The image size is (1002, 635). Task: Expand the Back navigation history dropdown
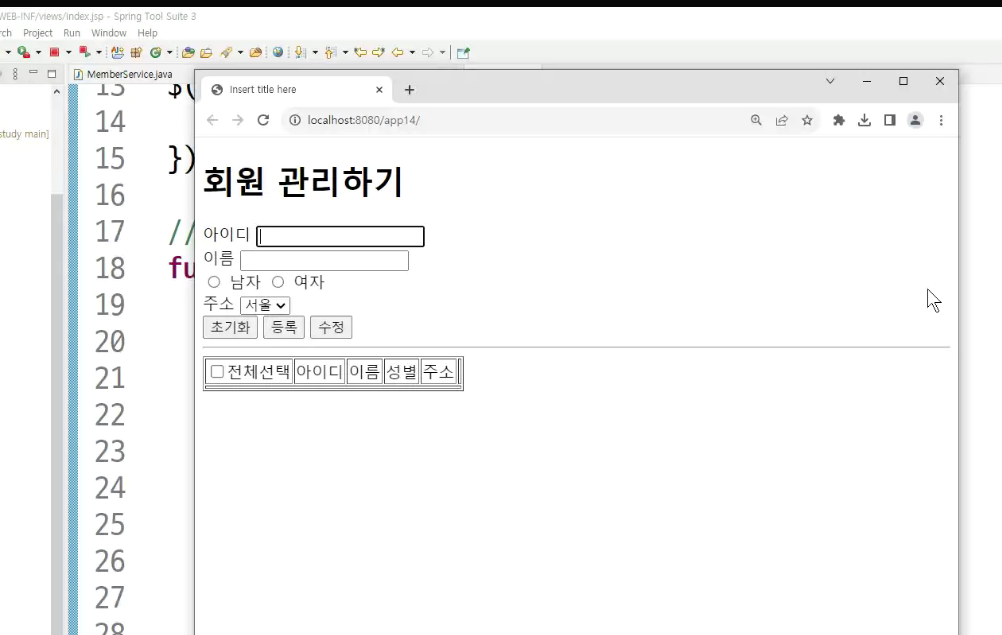click(412, 52)
